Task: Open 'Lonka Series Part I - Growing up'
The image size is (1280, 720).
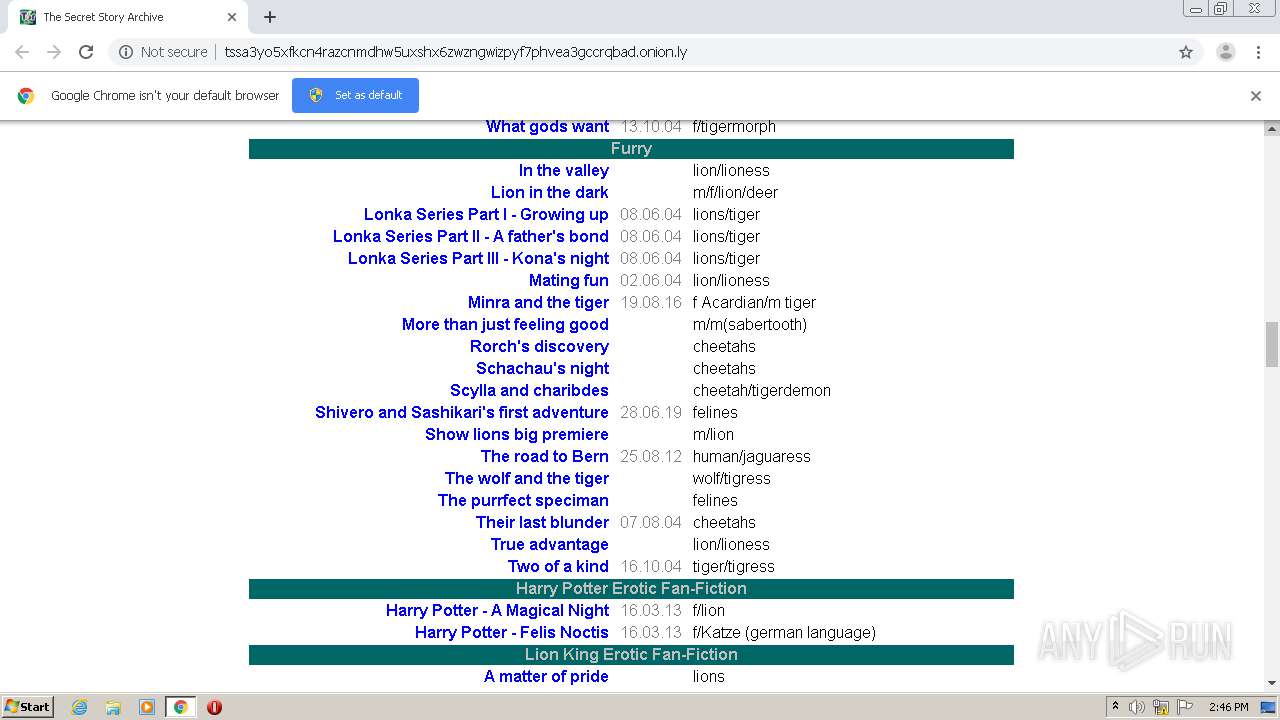Action: click(486, 214)
